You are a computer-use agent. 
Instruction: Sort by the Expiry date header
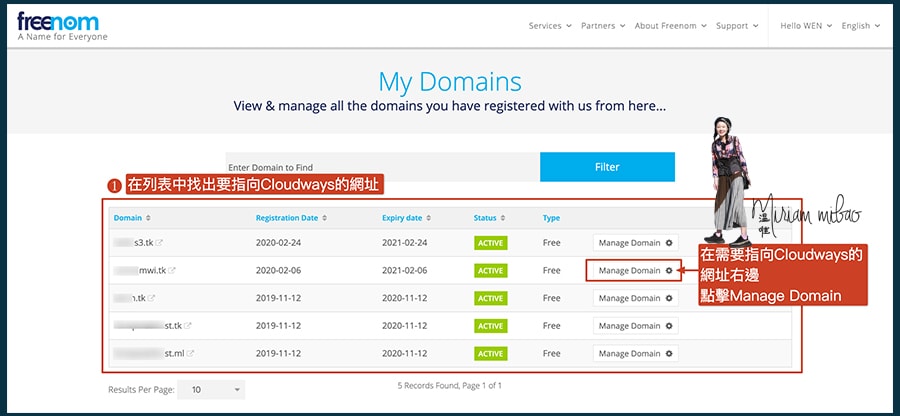point(402,218)
